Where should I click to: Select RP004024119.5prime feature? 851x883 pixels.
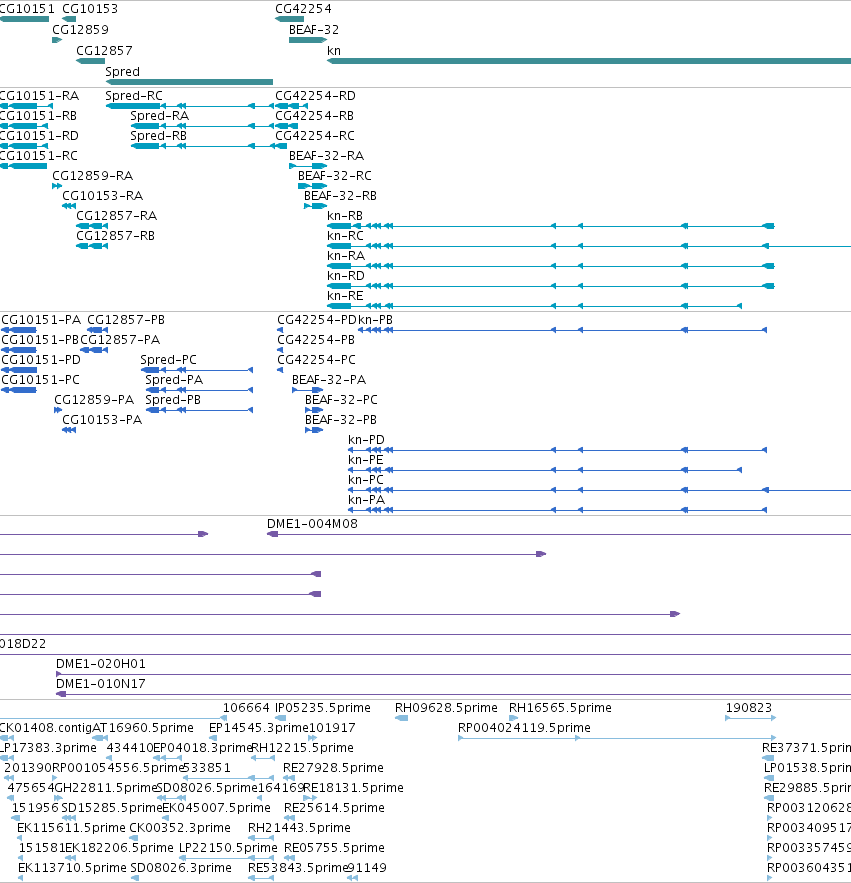[x=617, y=738]
